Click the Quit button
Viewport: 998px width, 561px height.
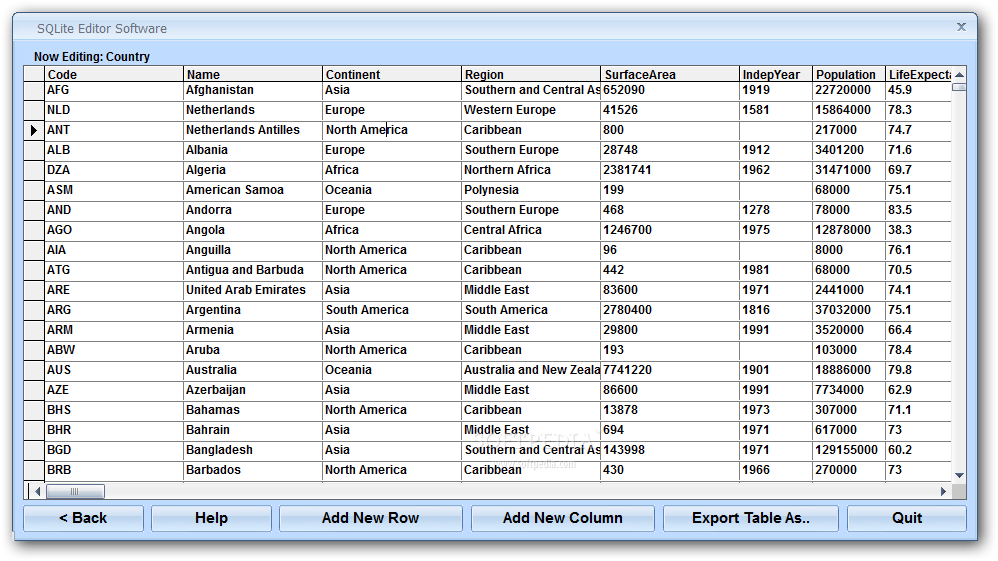point(907,518)
